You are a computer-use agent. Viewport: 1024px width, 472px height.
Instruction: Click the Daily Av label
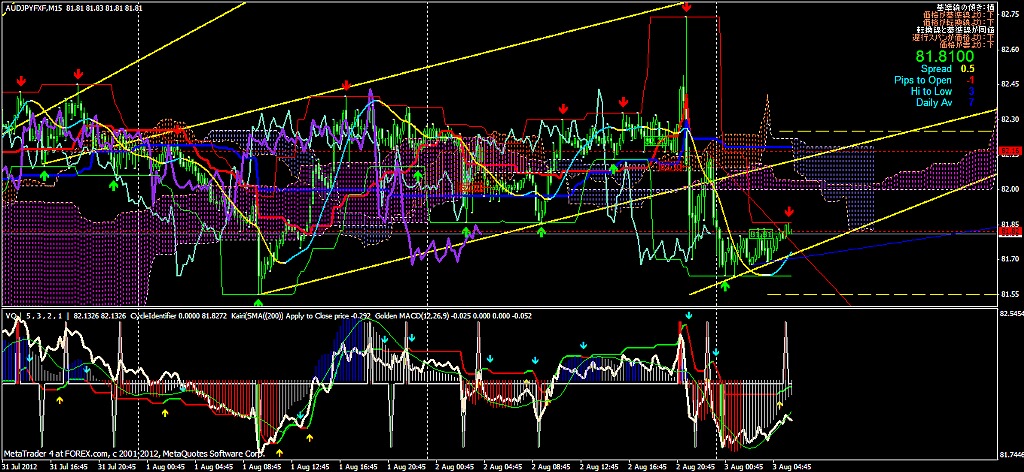933,102
